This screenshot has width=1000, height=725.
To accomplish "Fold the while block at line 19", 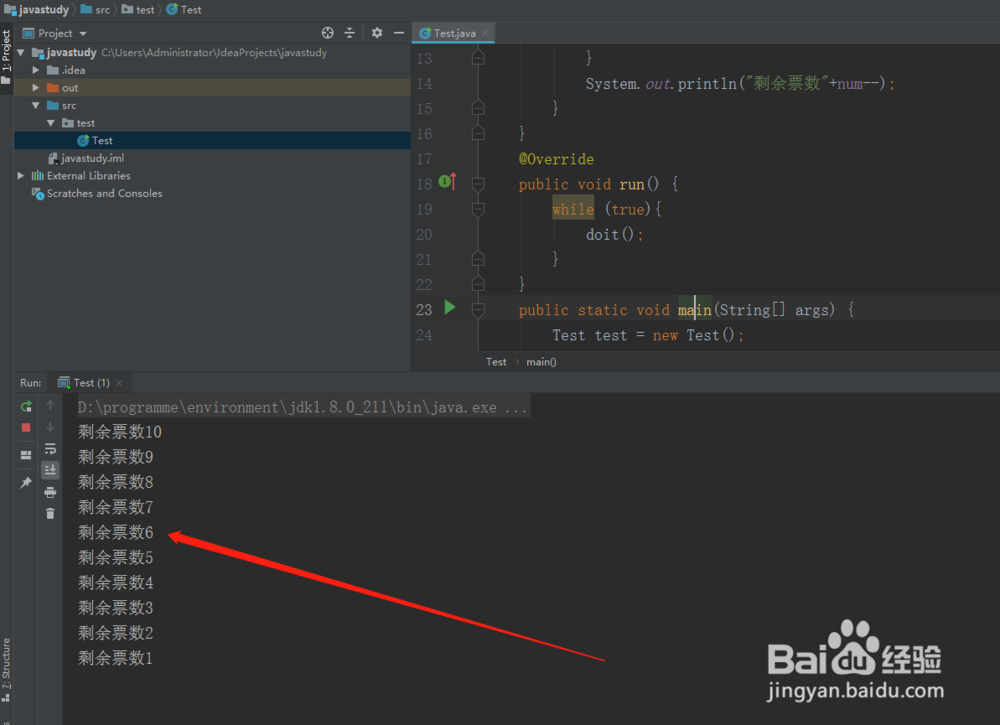I will coord(478,209).
